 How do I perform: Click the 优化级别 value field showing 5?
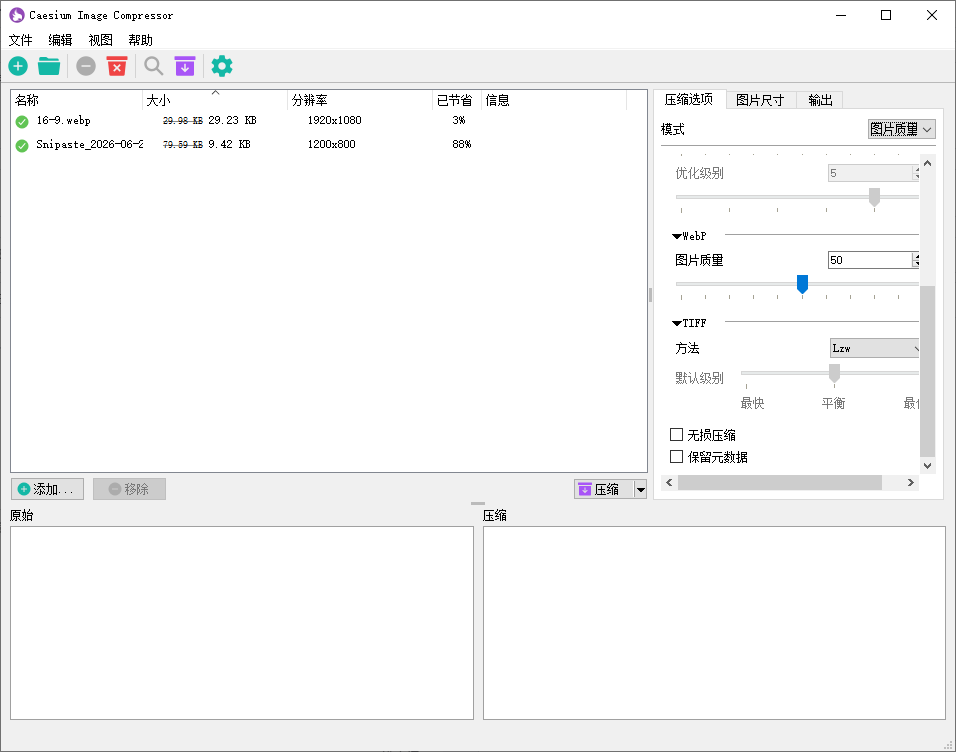(869, 173)
